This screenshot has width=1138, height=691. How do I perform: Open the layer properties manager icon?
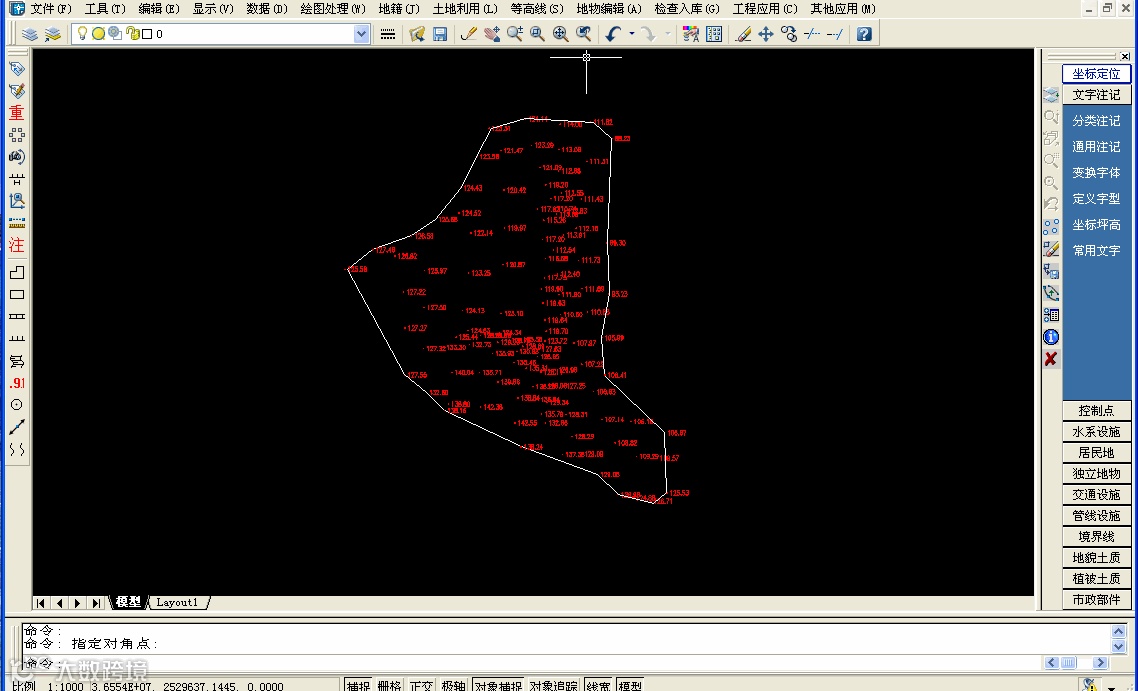[x=30, y=34]
